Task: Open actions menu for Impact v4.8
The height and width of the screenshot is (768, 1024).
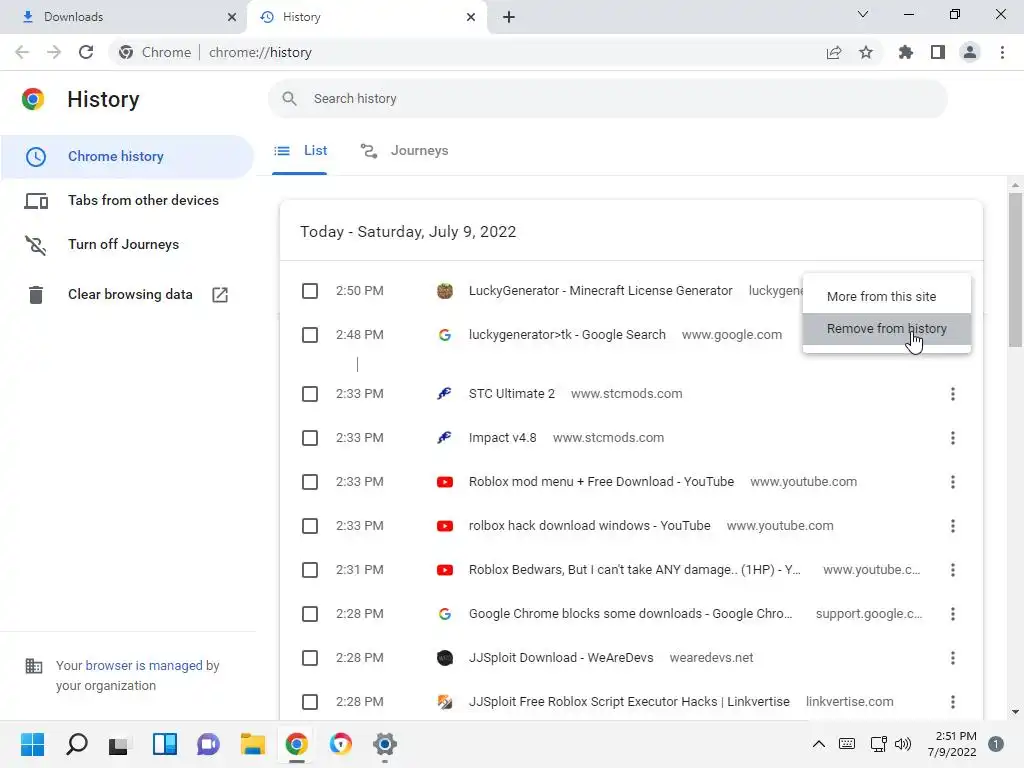Action: point(953,438)
